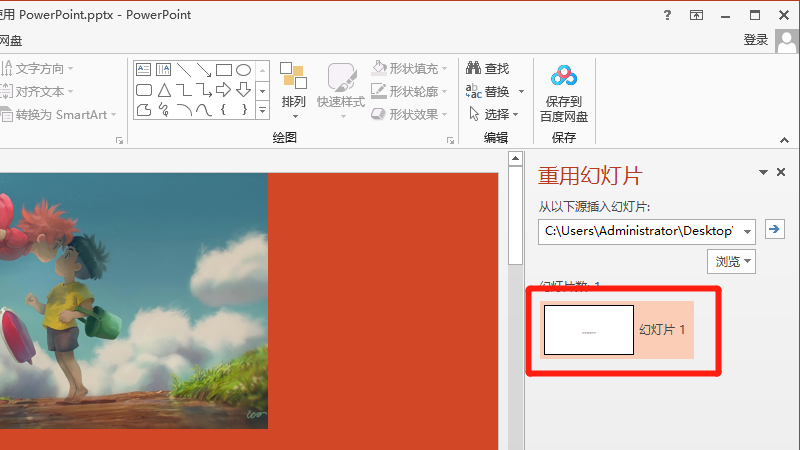The image size is (800, 450).
Task: Collapse the ribbon with the chevron
Action: click(x=783, y=139)
